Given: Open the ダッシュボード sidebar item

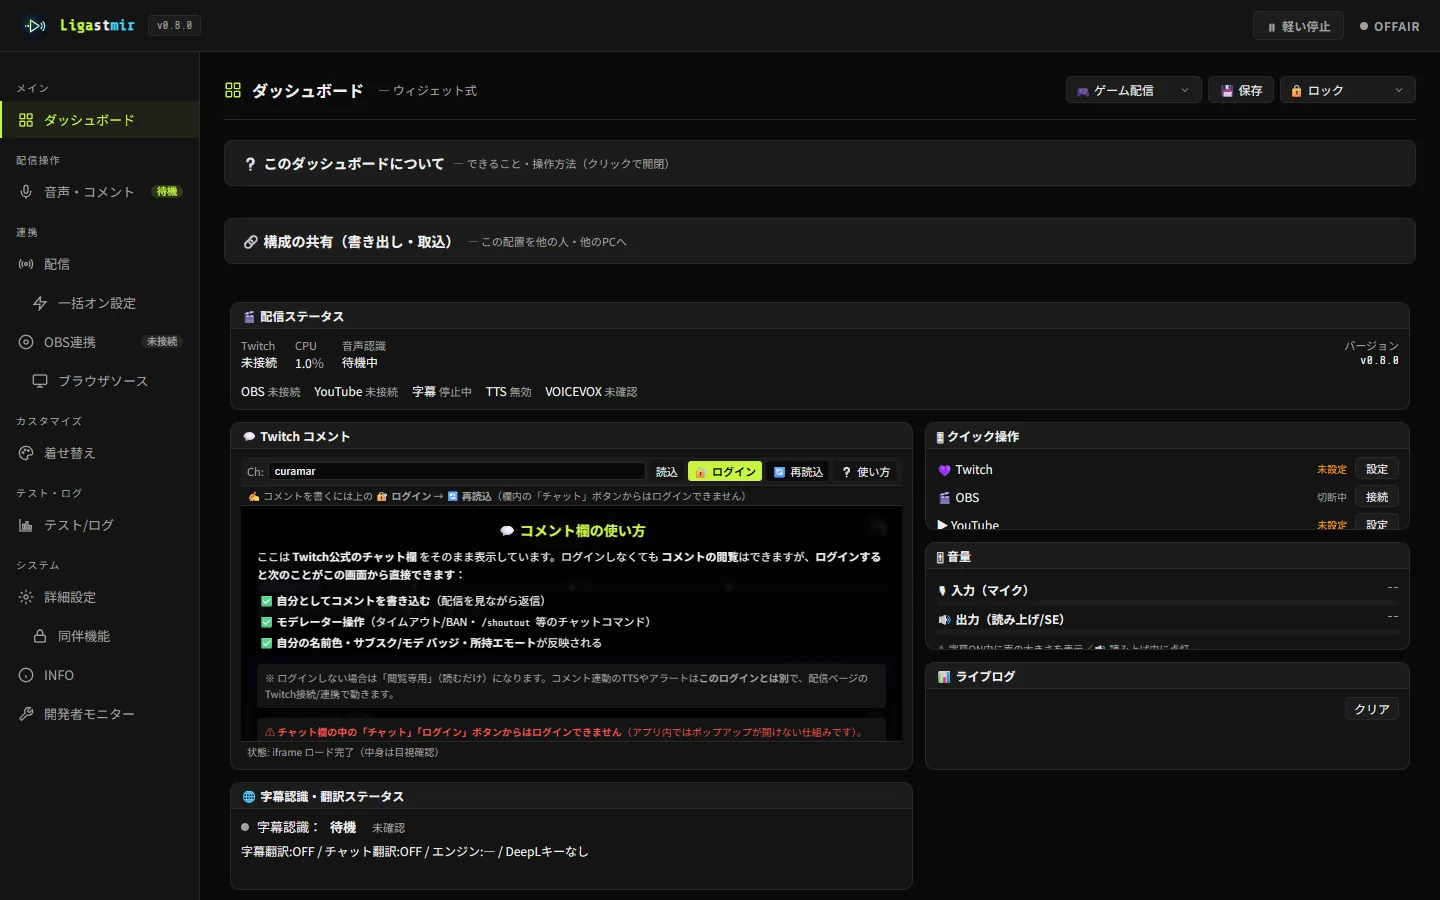Looking at the screenshot, I should pos(100,120).
